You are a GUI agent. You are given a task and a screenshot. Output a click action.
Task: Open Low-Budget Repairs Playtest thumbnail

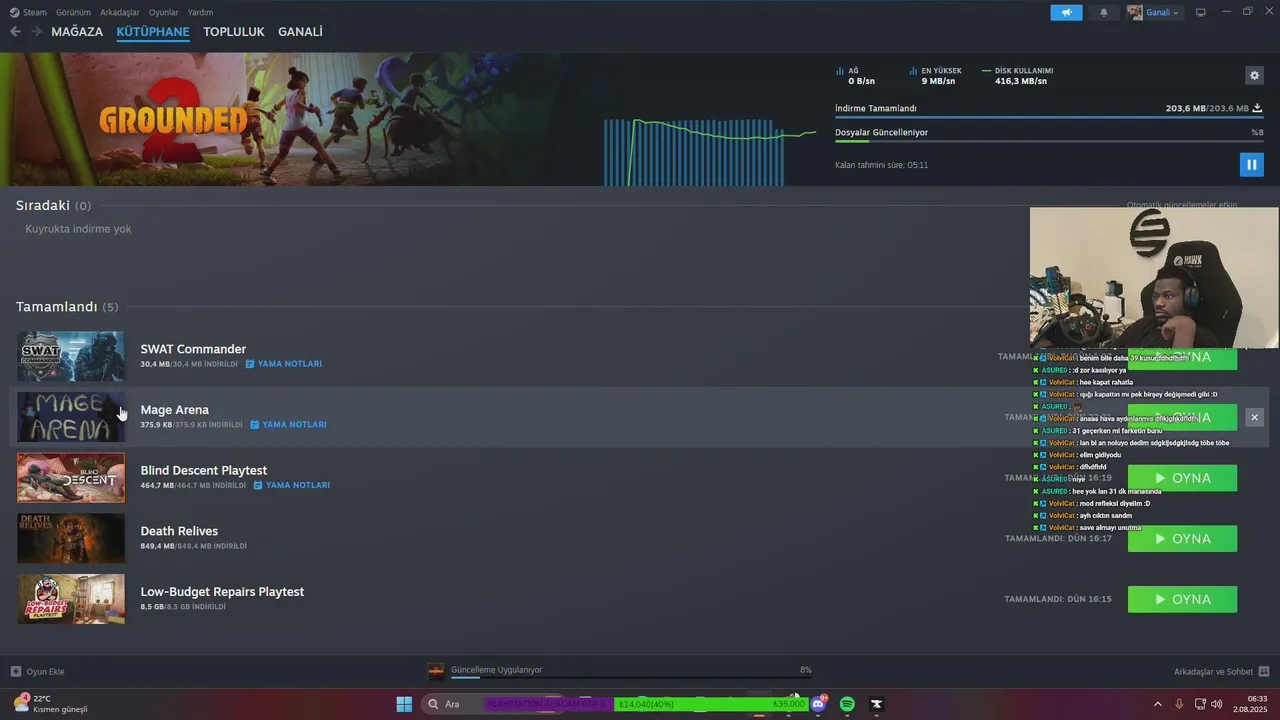click(71, 599)
